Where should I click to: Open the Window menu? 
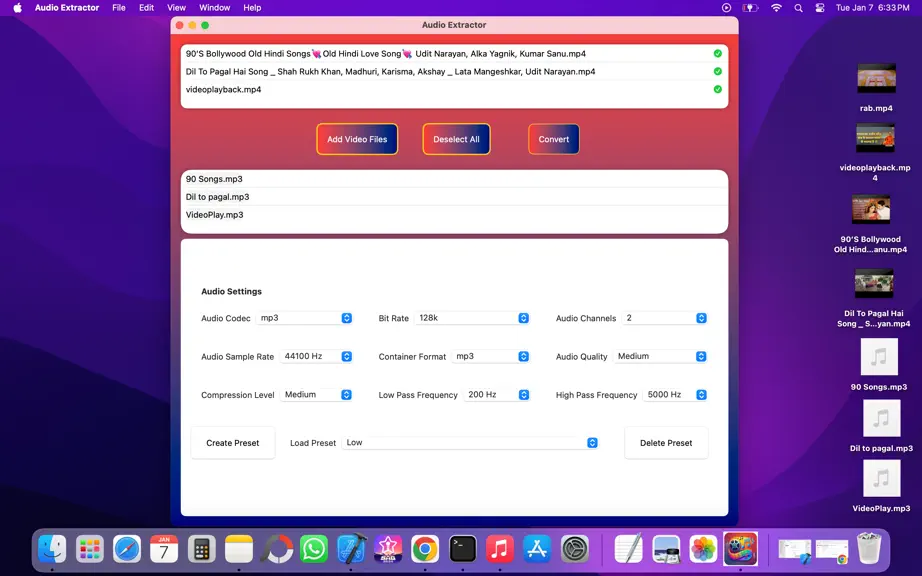214,8
